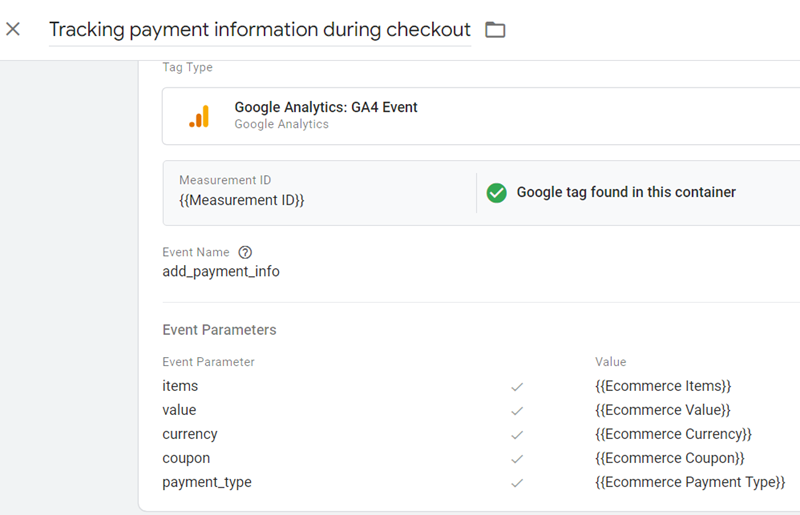800x515 pixels.
Task: Click the {{Ecommerce Currency}} value
Action: [673, 434]
